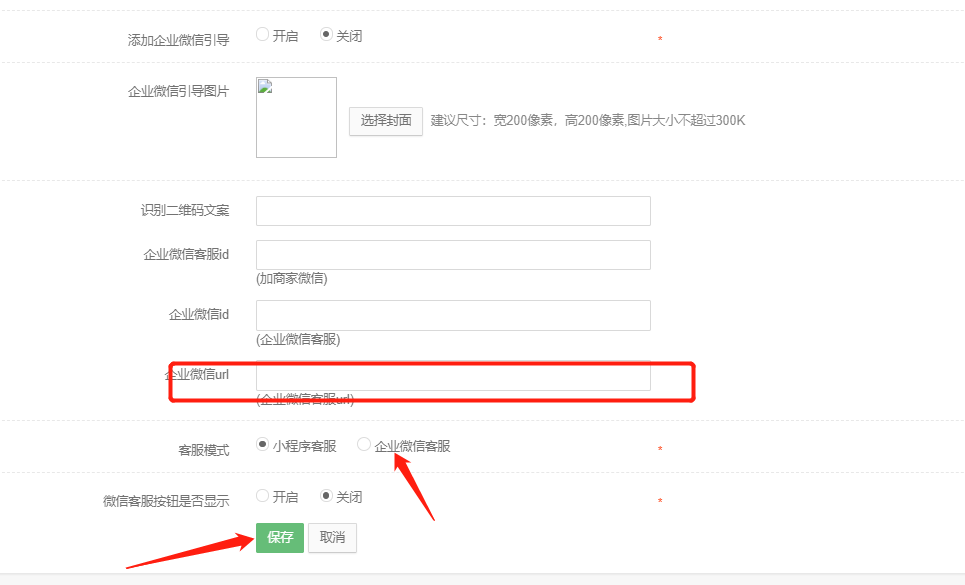Screen dimensions: 965x585
Task: Focus the 企业微信url input field
Action: (454, 376)
